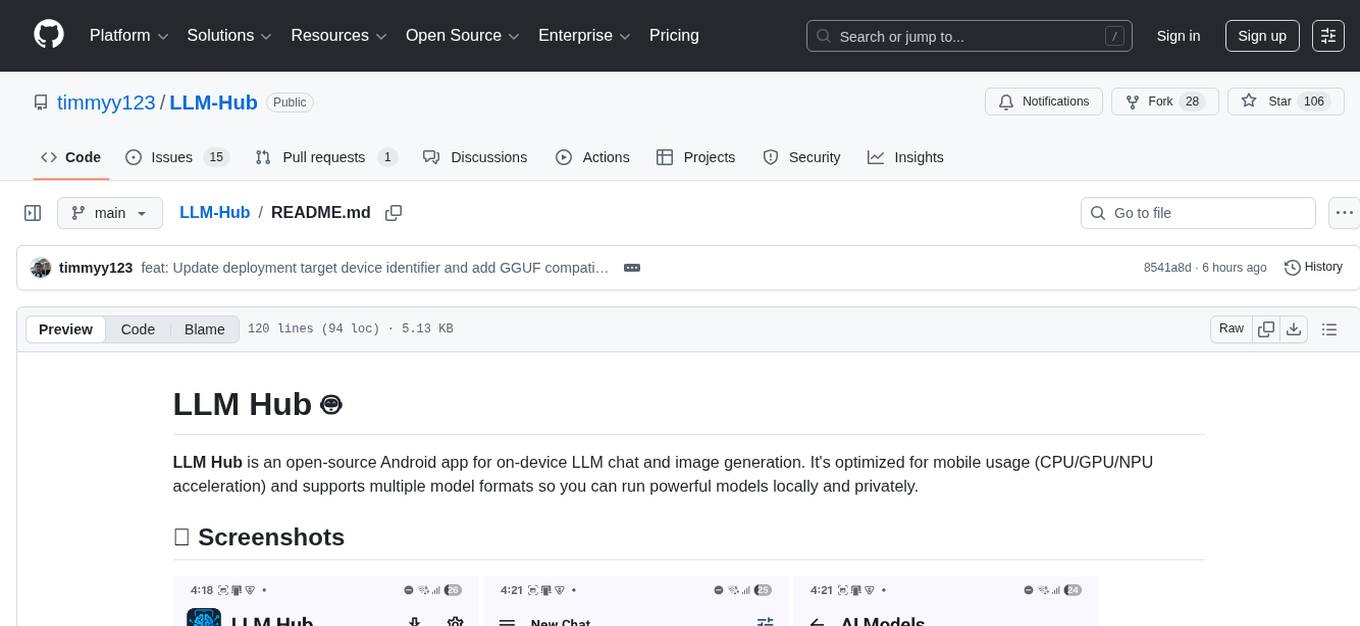Click the Go to file search box
The height and width of the screenshot is (626, 1360).
(x=1197, y=213)
